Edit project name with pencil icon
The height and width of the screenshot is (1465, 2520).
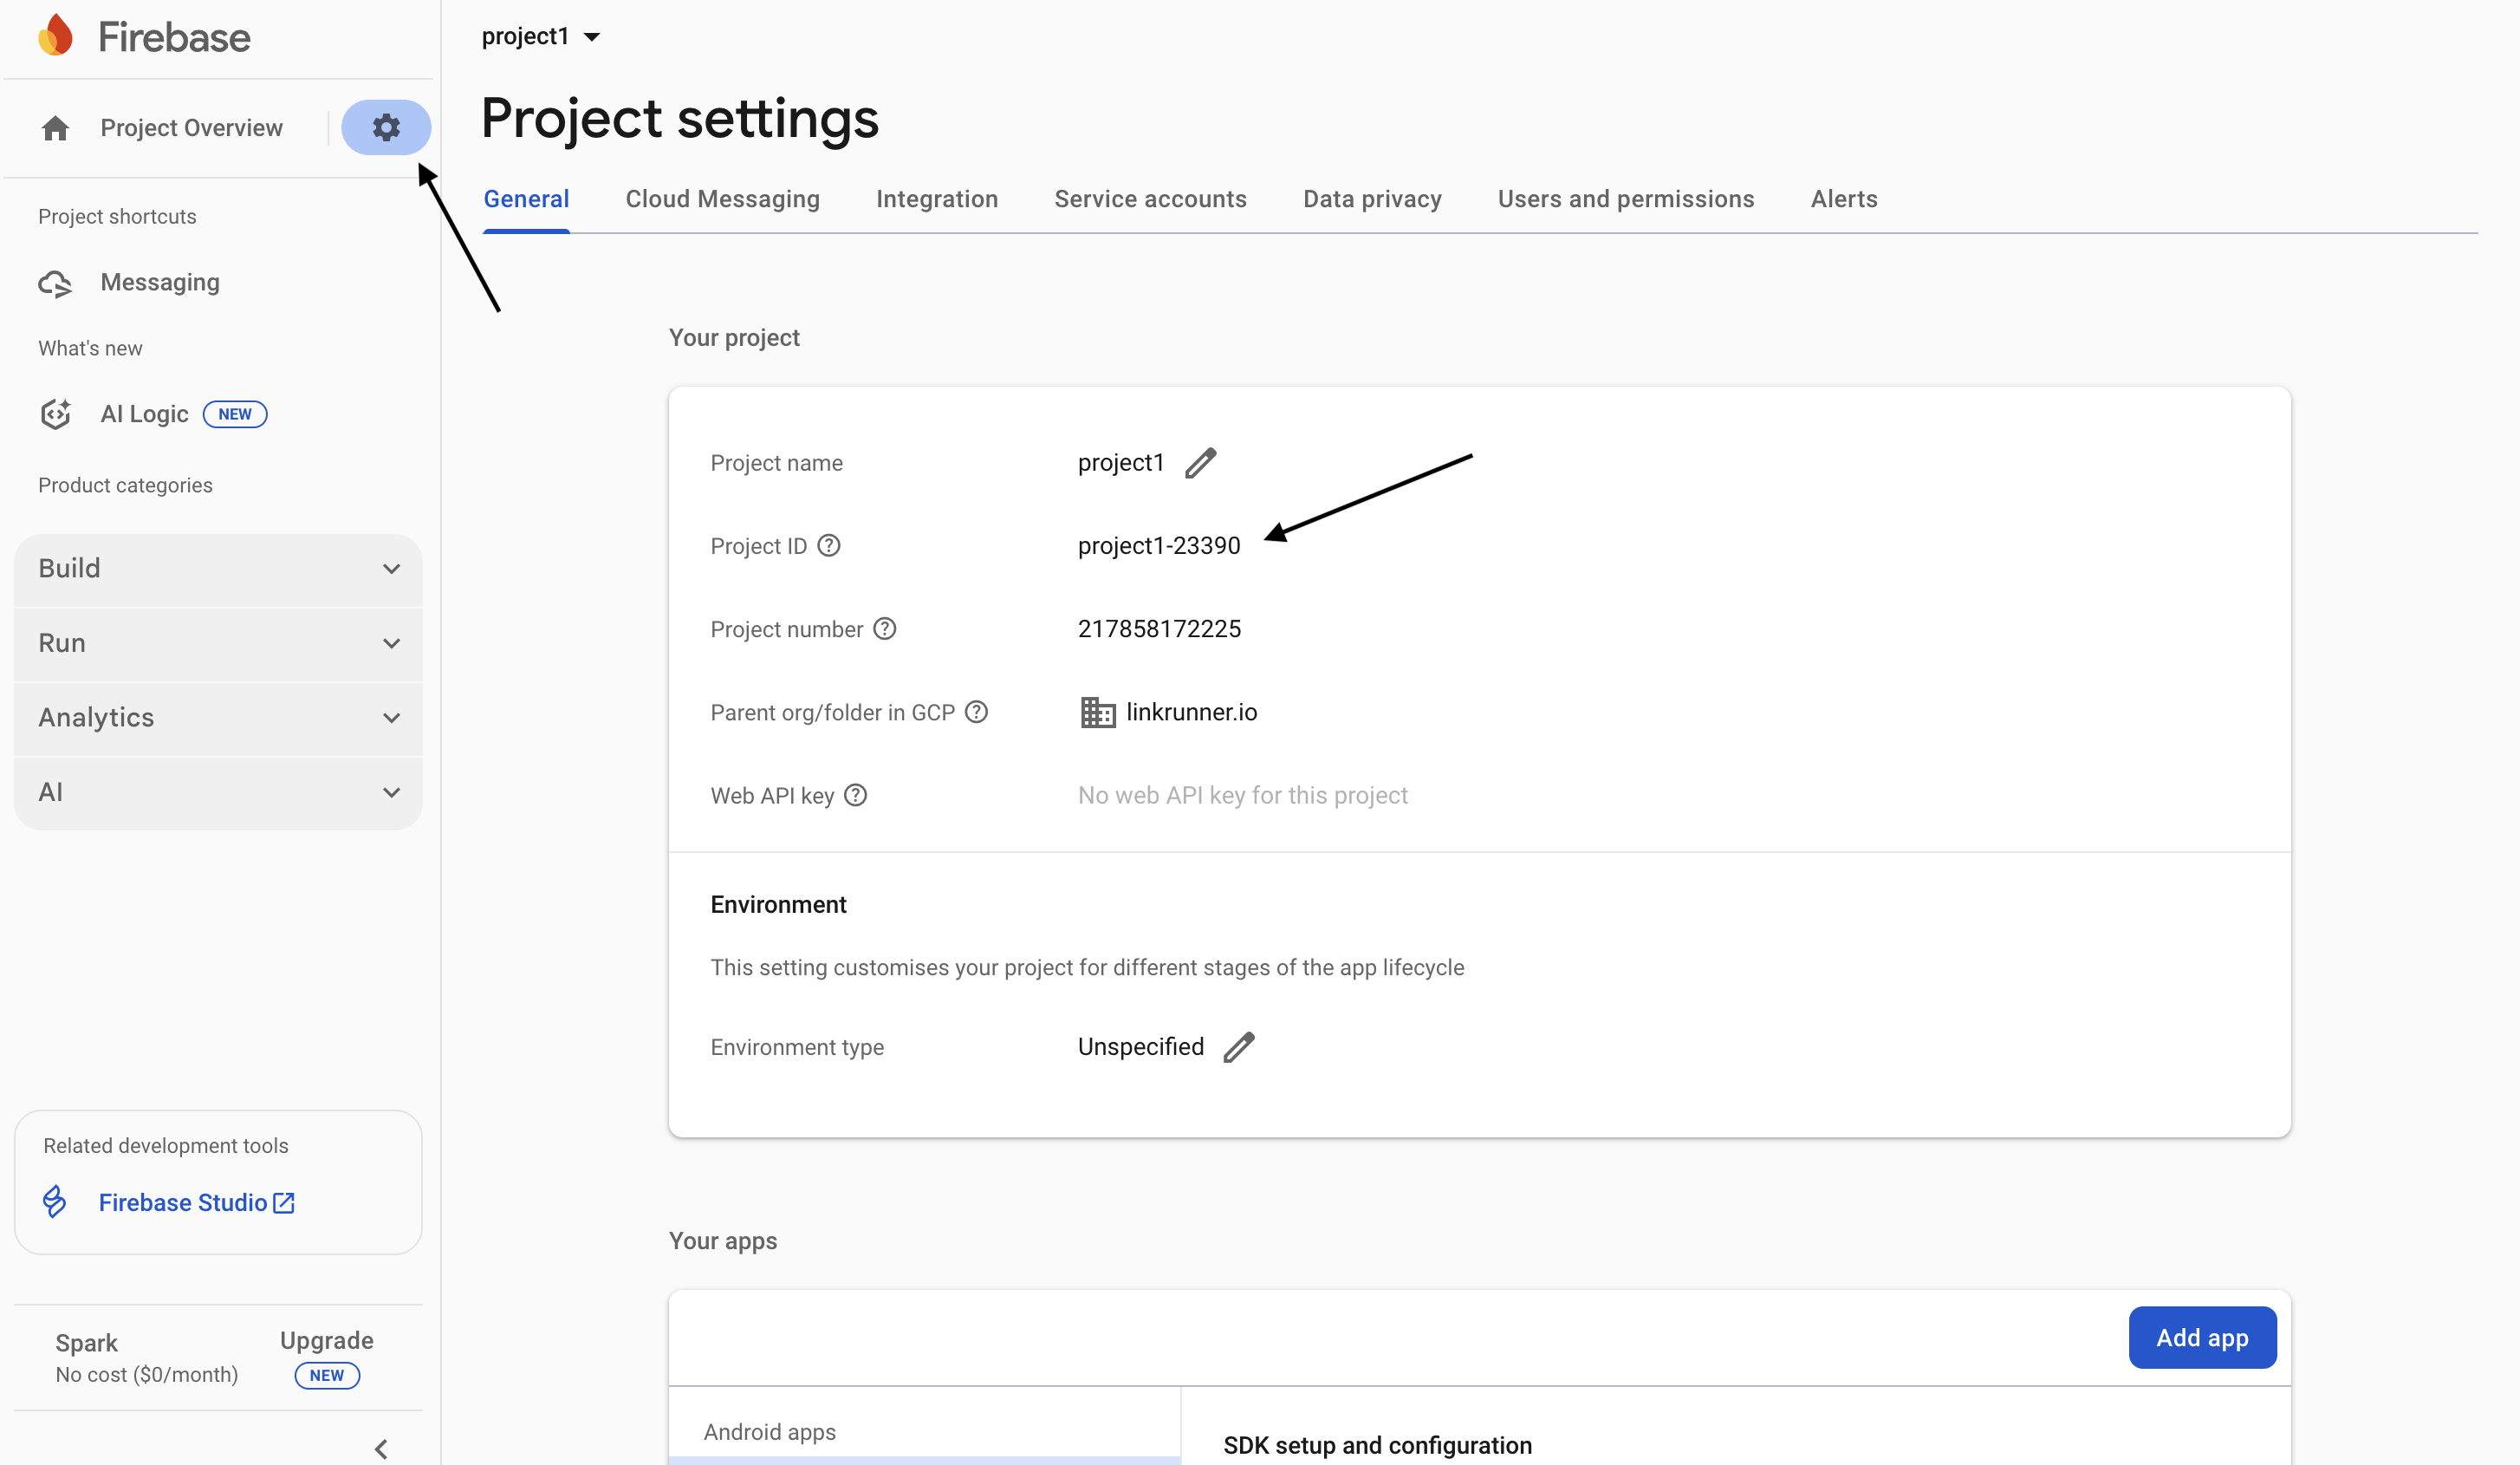[x=1200, y=463]
